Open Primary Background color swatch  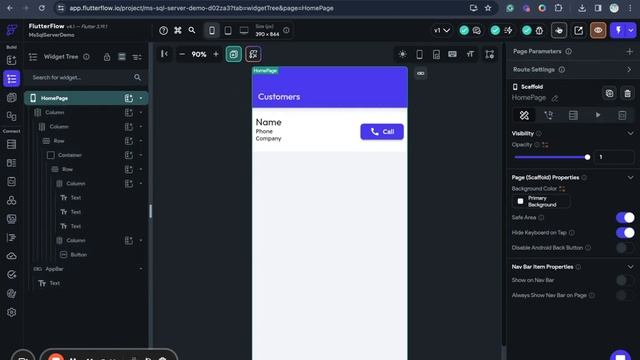[x=541, y=201]
